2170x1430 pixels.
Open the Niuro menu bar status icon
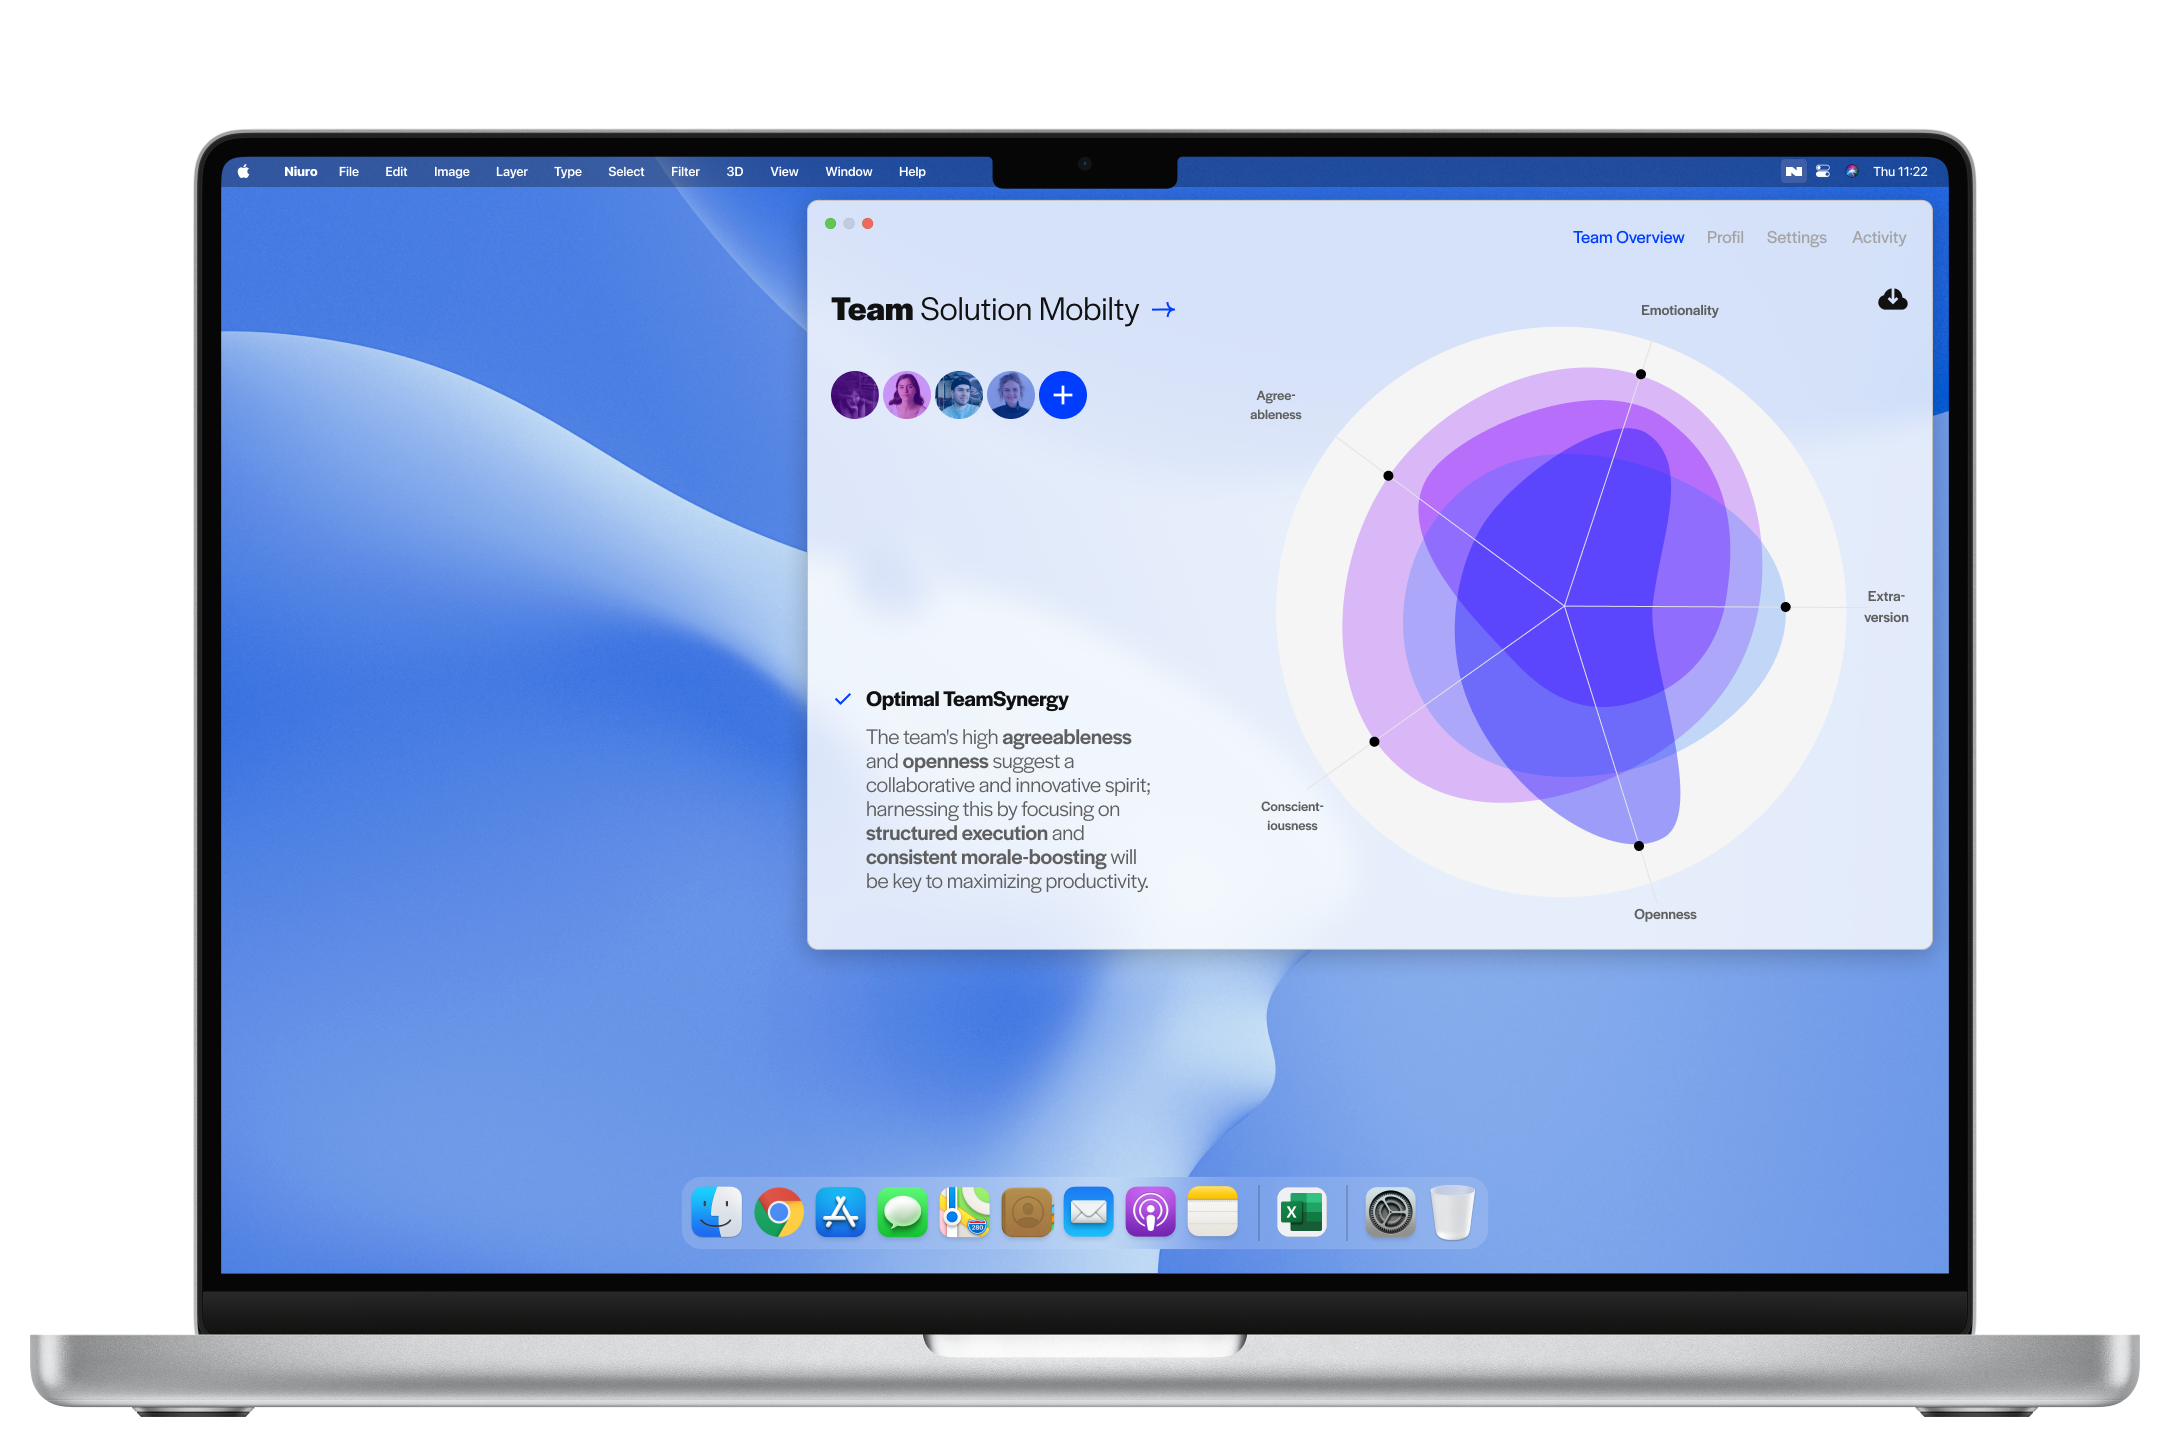tap(1794, 171)
